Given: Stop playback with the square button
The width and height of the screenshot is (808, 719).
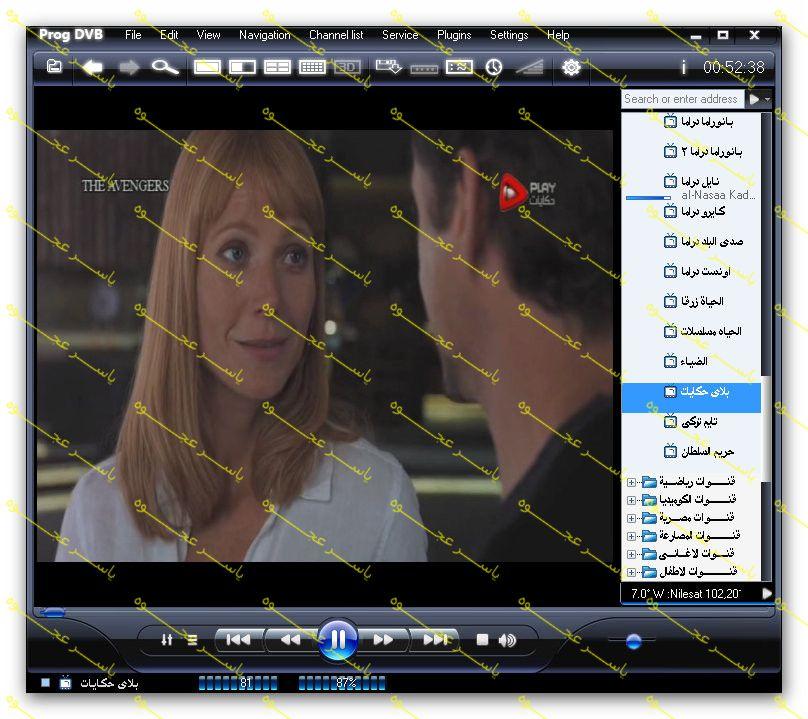Looking at the screenshot, I should click(482, 640).
